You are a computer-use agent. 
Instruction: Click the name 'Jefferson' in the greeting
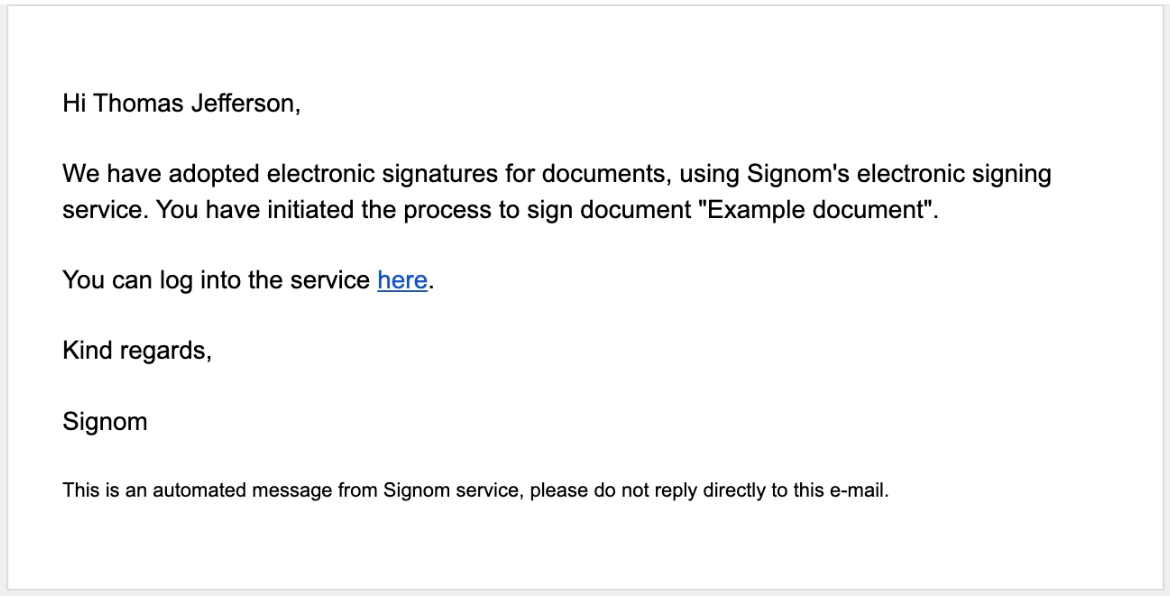click(x=243, y=103)
